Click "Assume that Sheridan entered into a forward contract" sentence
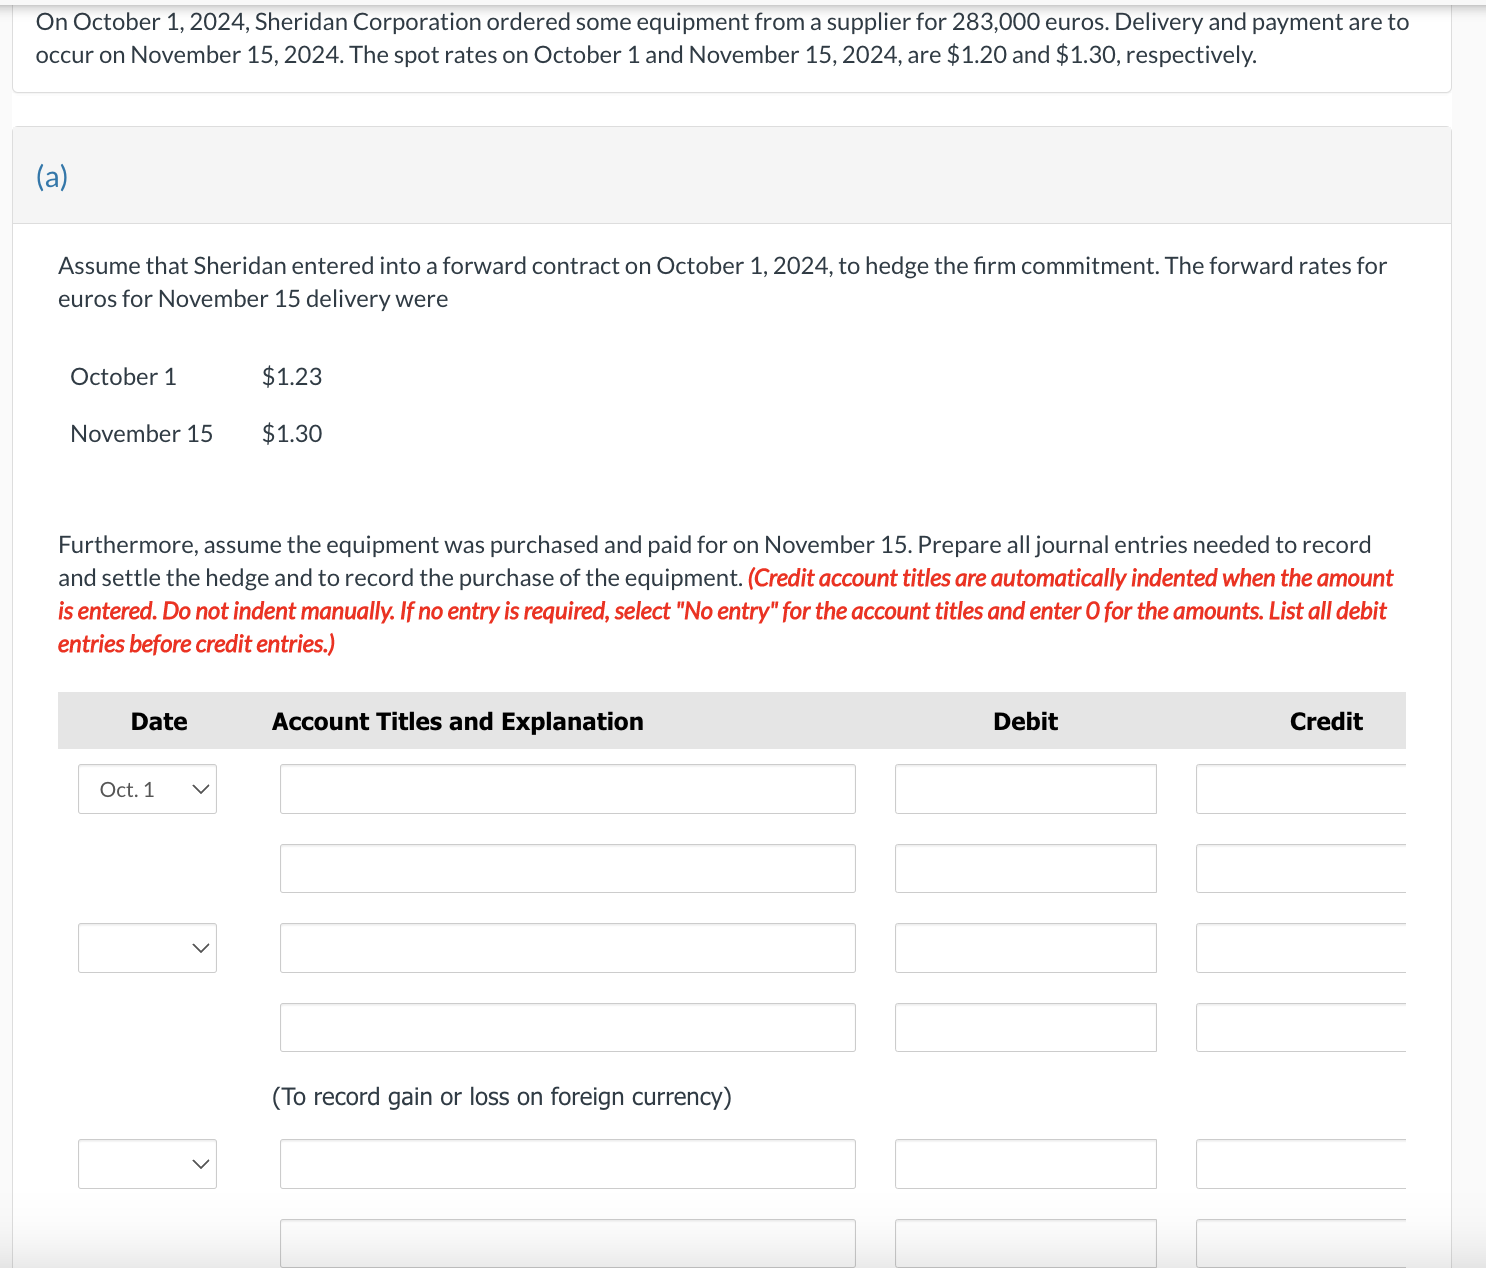1486x1268 pixels. (722, 282)
